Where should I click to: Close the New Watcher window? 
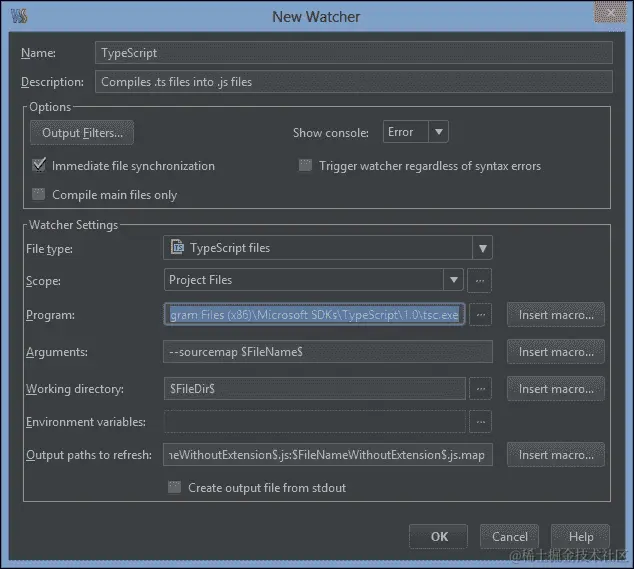(610, 13)
